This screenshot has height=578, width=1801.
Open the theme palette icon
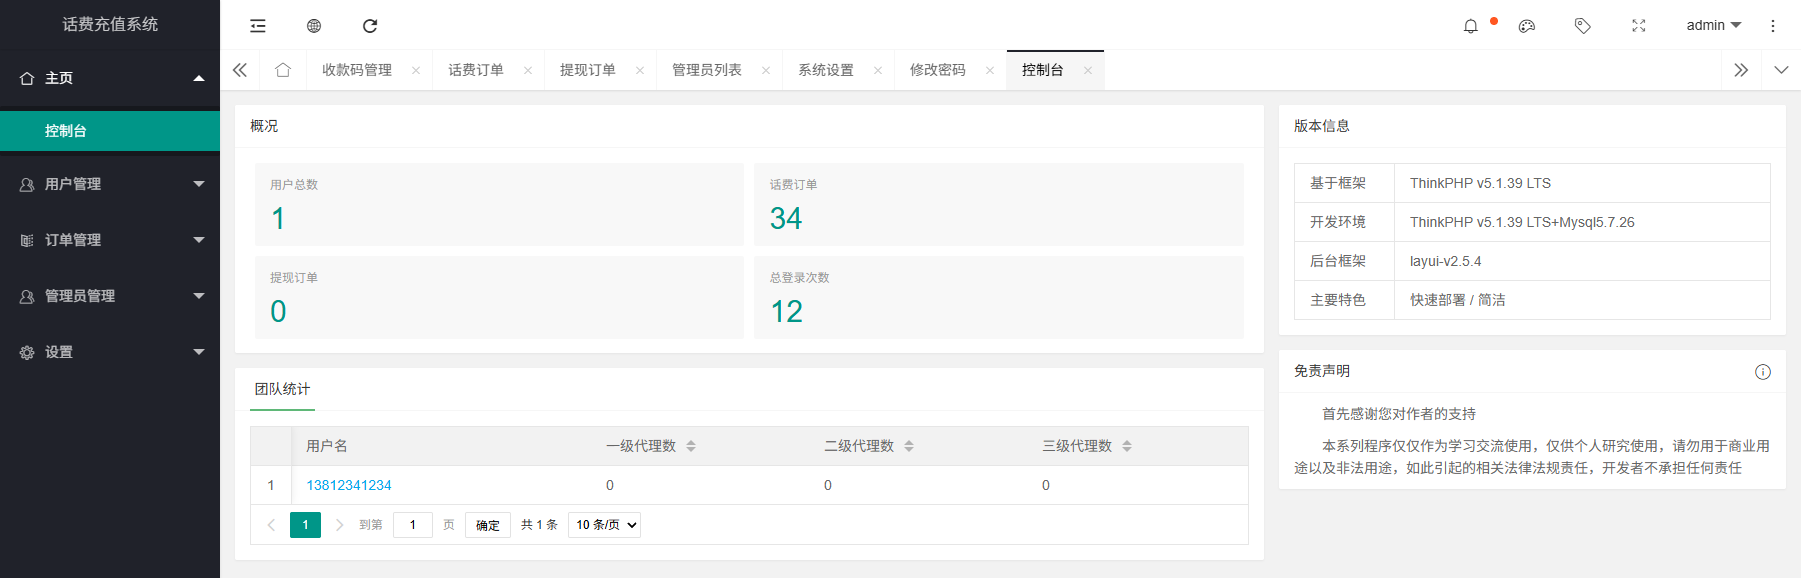(x=1527, y=26)
